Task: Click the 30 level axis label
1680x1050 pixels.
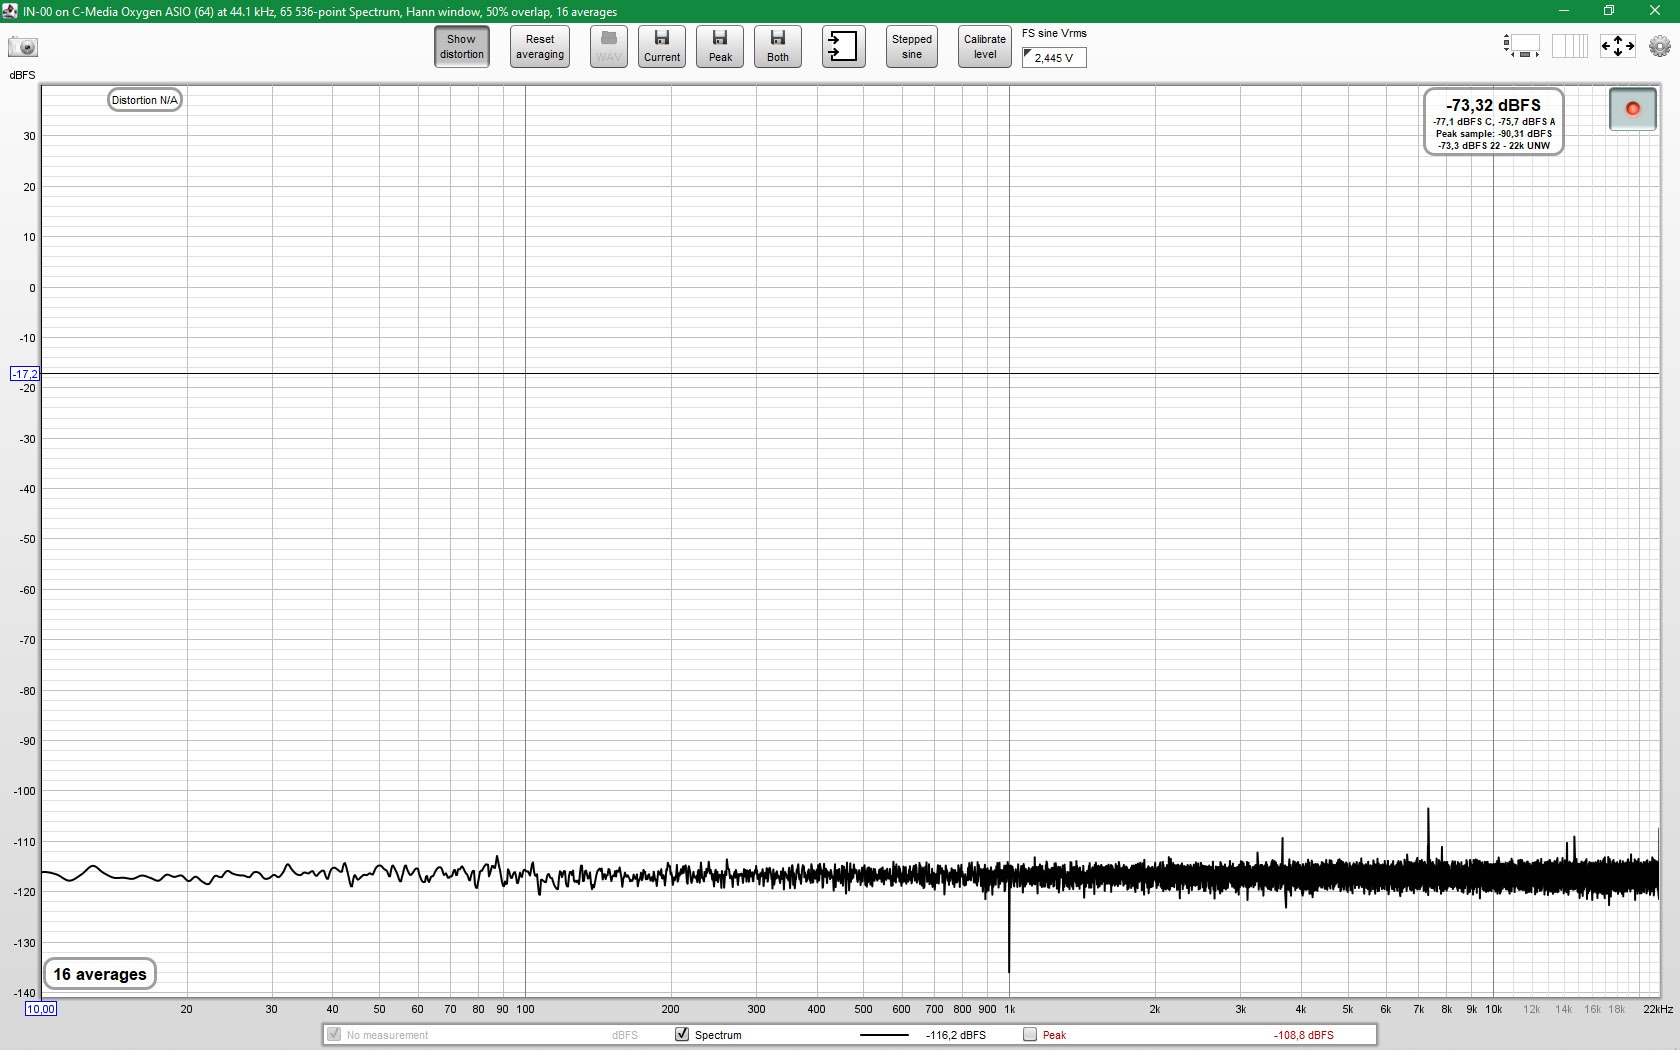Action: (29, 136)
